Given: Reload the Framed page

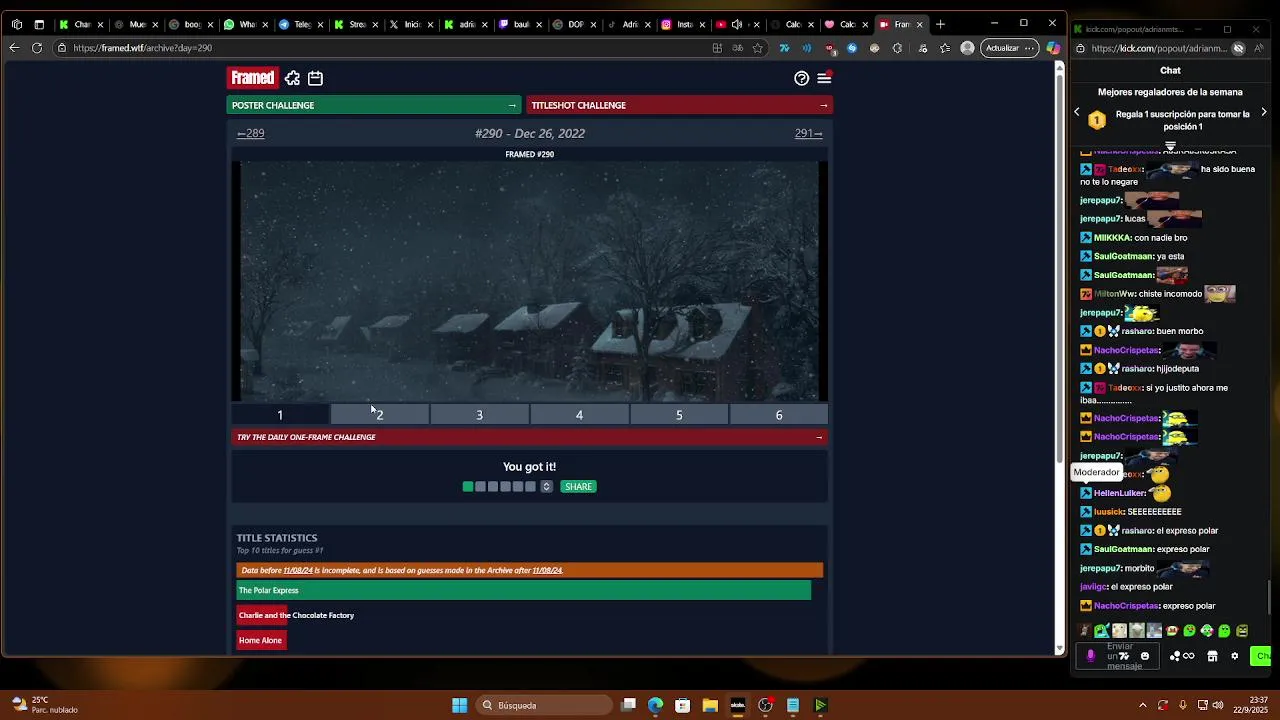Looking at the screenshot, I should pos(37,48).
